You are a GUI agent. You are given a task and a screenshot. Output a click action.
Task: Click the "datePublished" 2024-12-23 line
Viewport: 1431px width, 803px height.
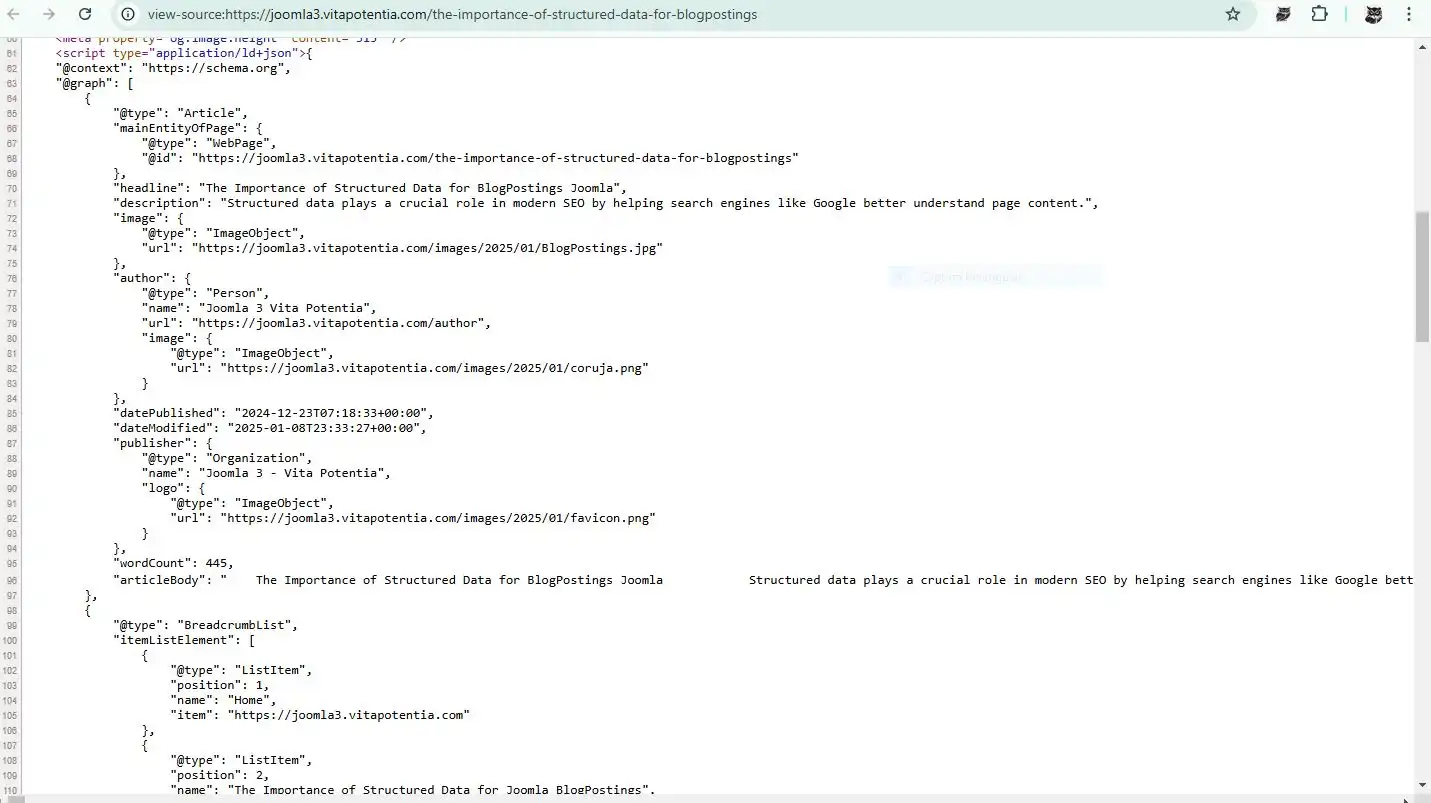(274, 413)
